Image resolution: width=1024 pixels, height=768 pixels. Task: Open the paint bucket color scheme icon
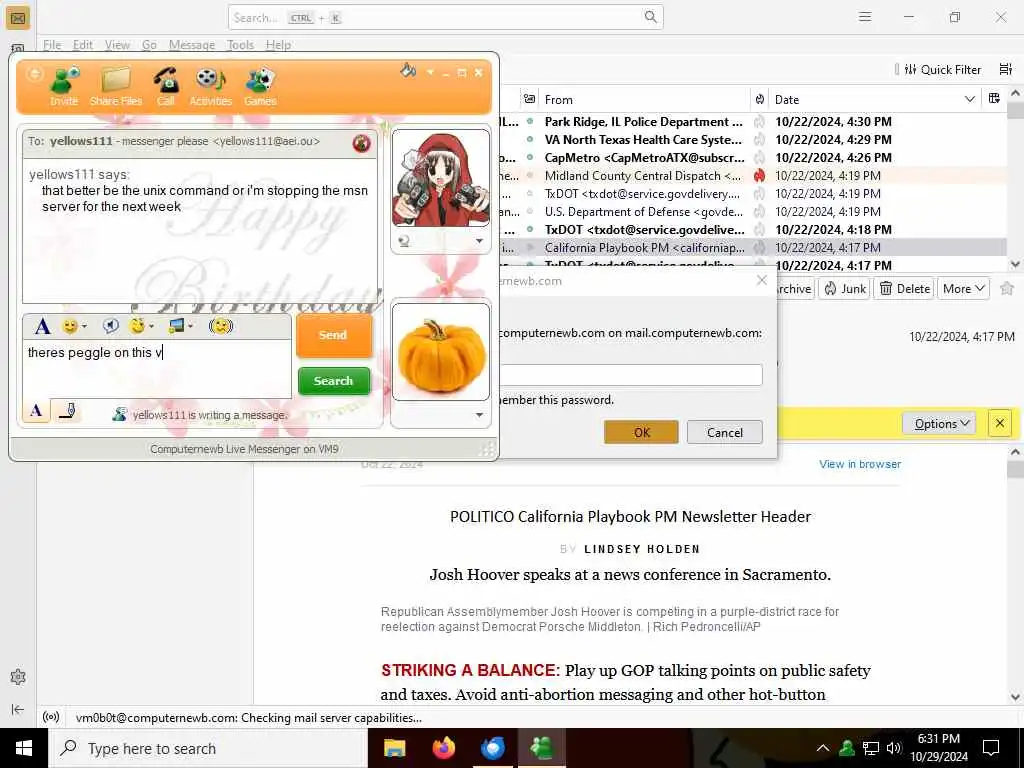click(408, 71)
